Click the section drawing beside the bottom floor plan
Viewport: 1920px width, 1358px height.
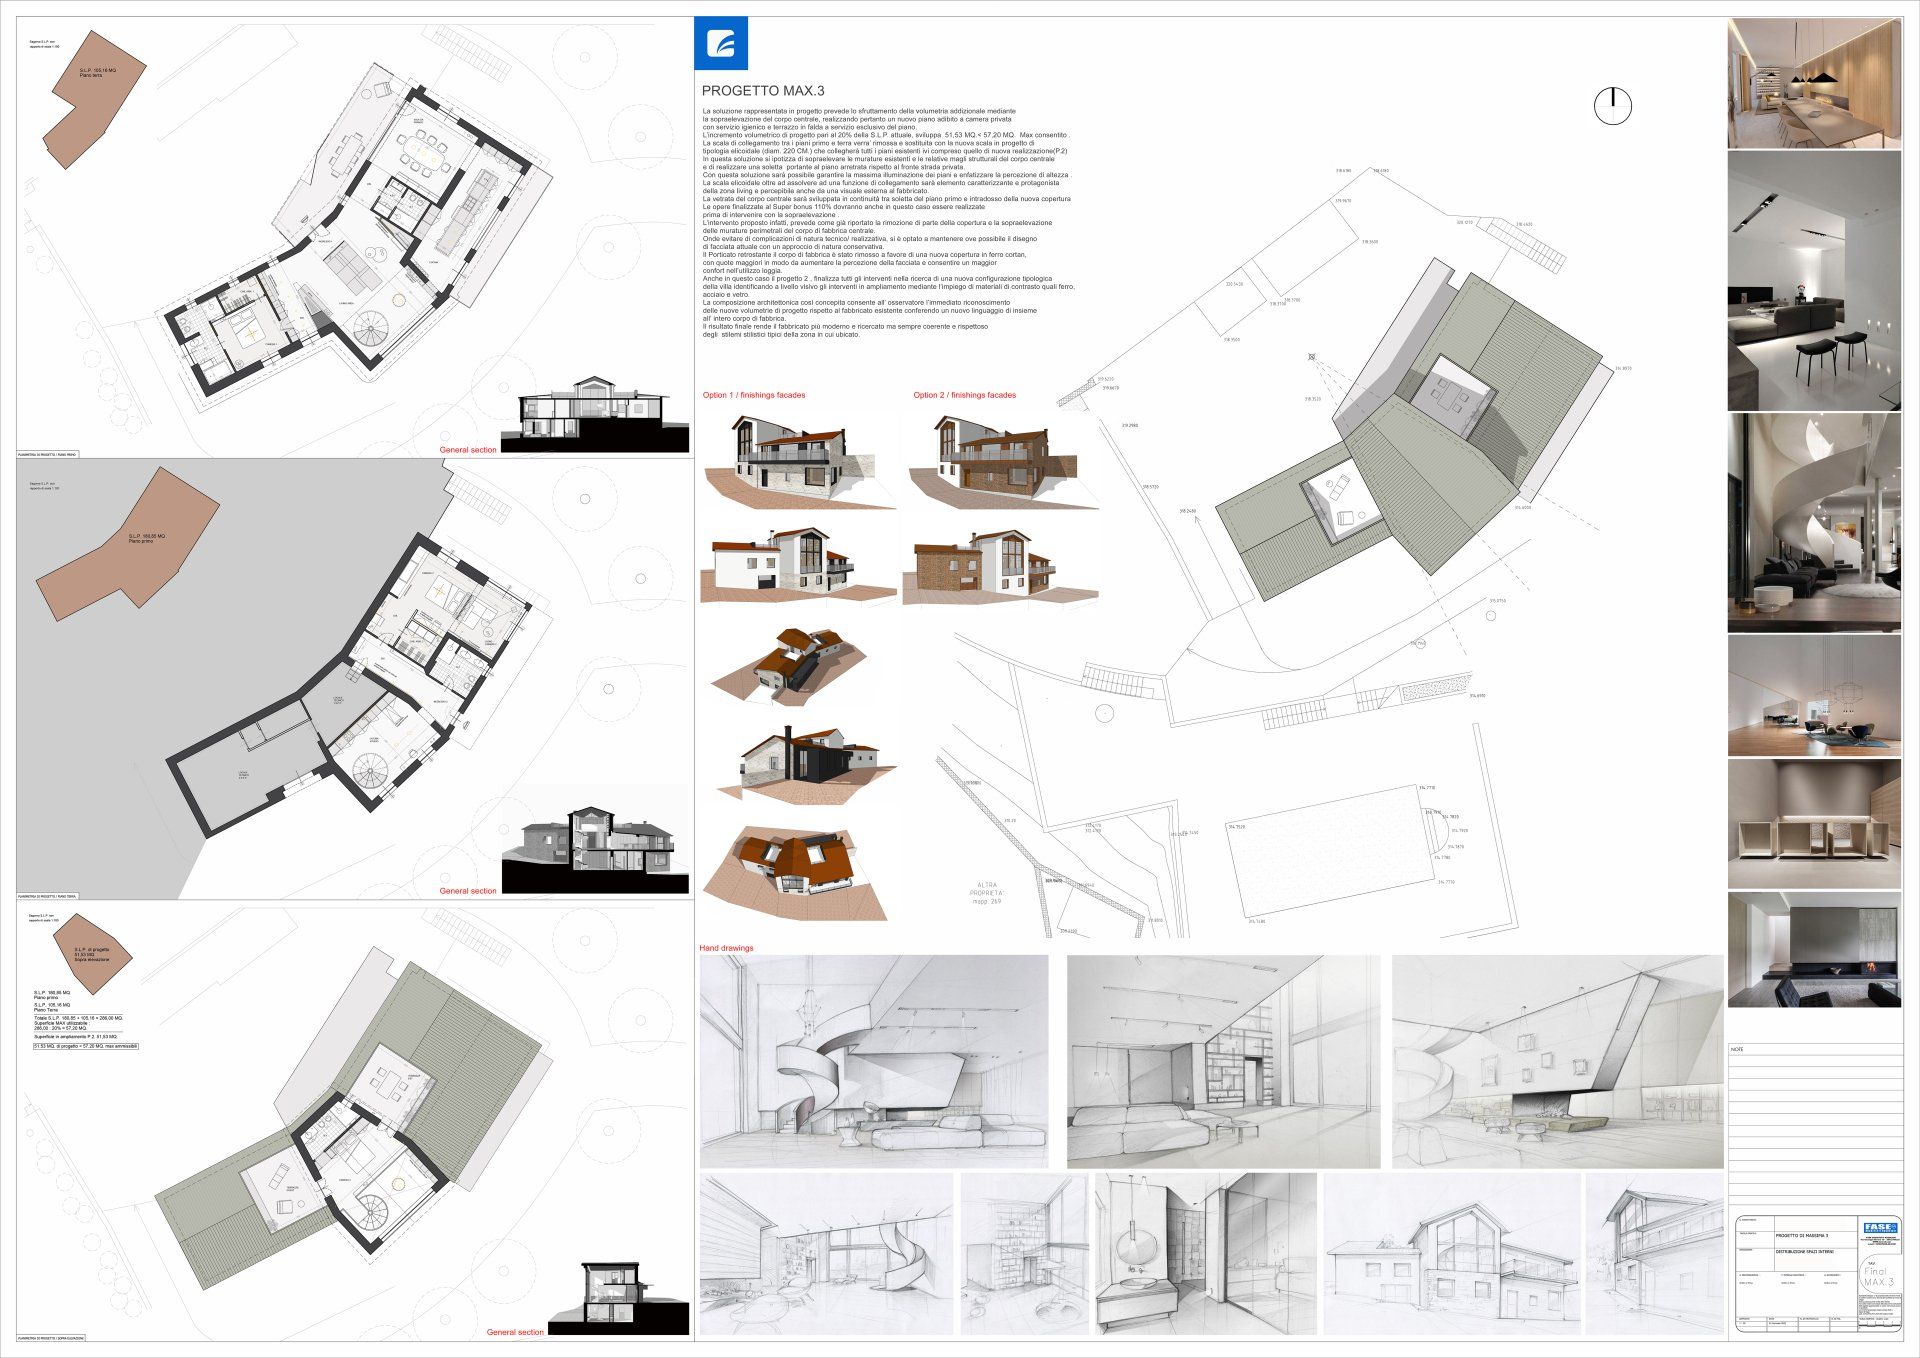click(x=617, y=1296)
